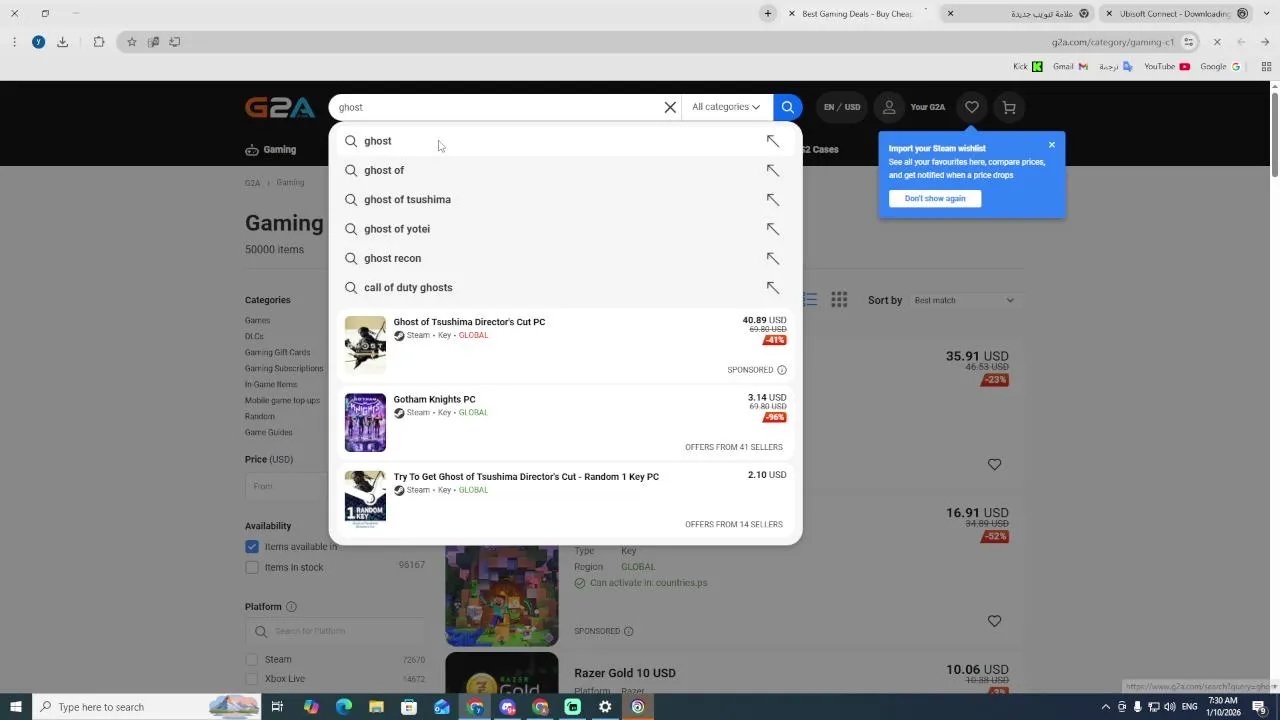Open browser extensions puzzle icon

tap(99, 42)
